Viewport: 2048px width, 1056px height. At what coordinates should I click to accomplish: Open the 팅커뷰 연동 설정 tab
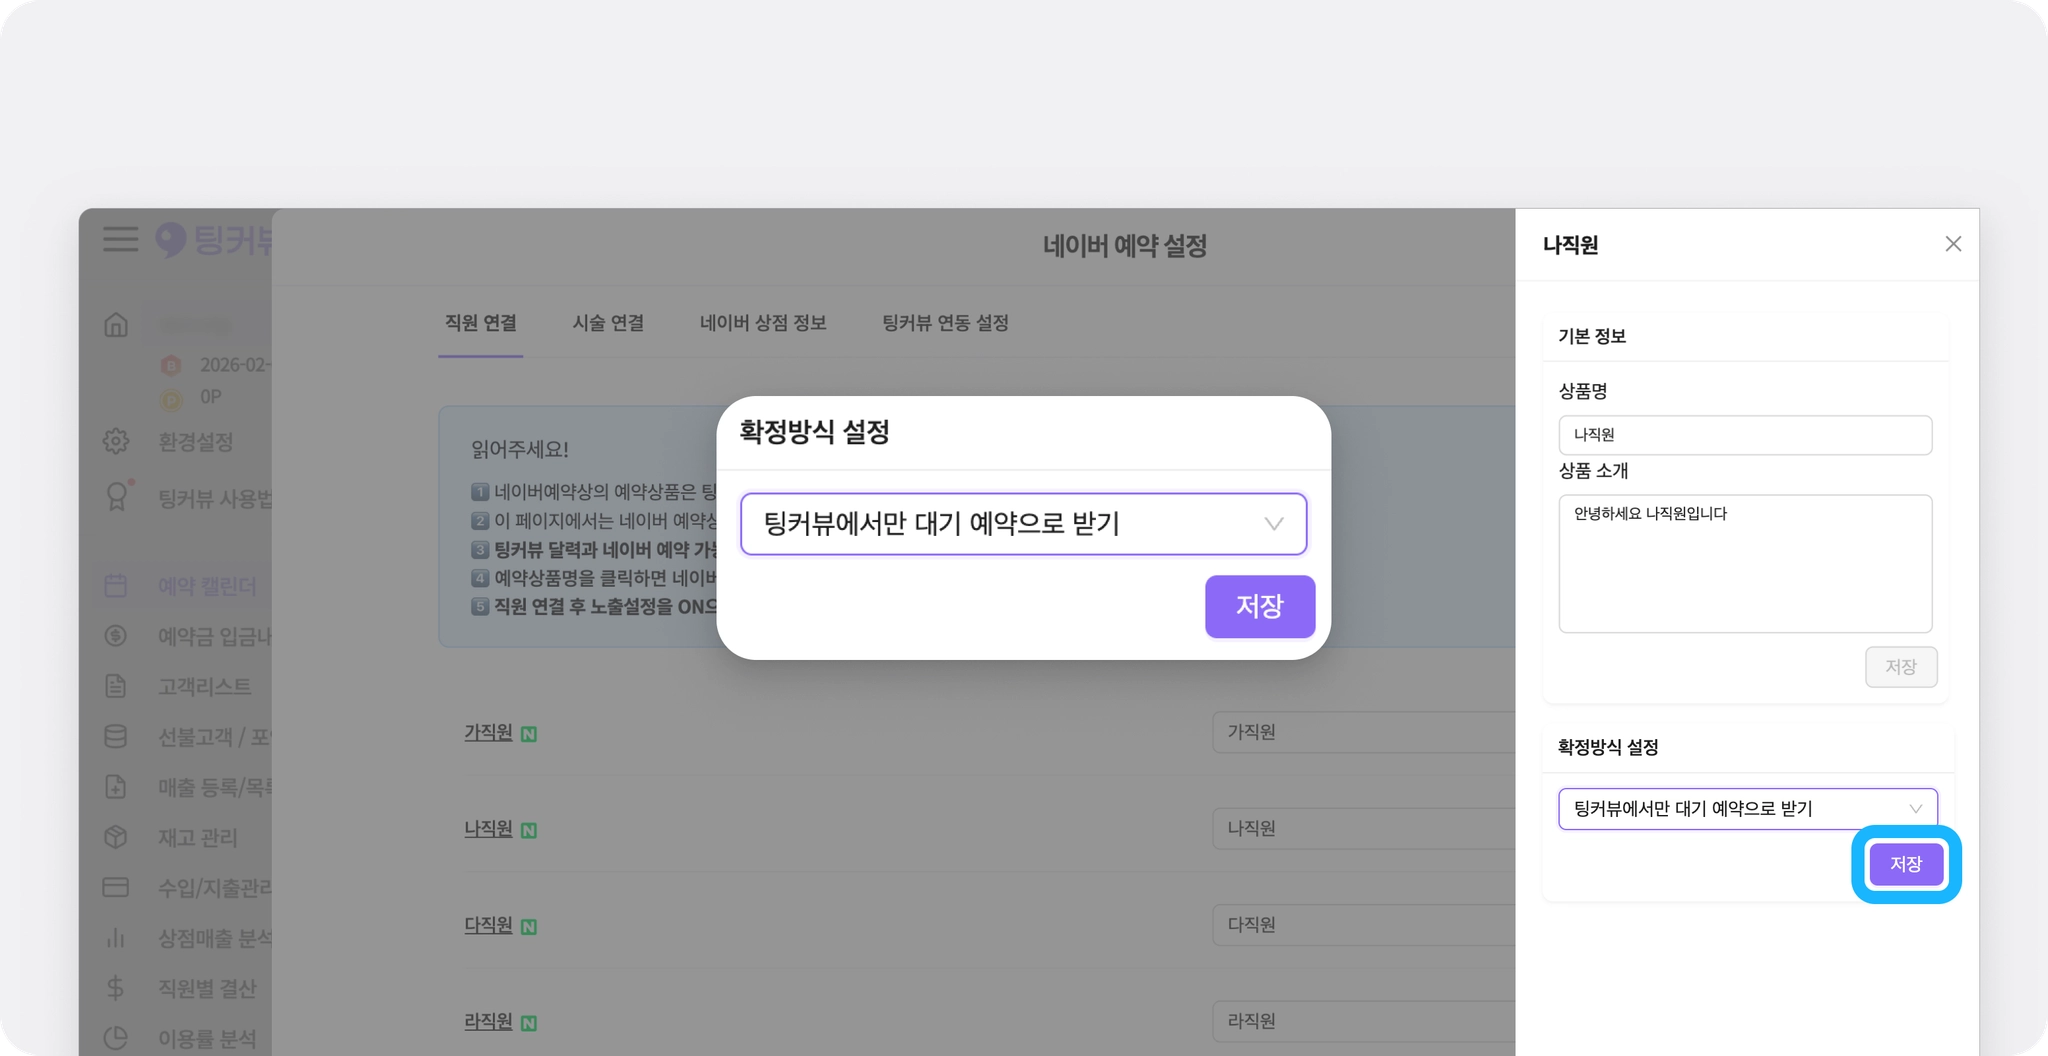945,323
